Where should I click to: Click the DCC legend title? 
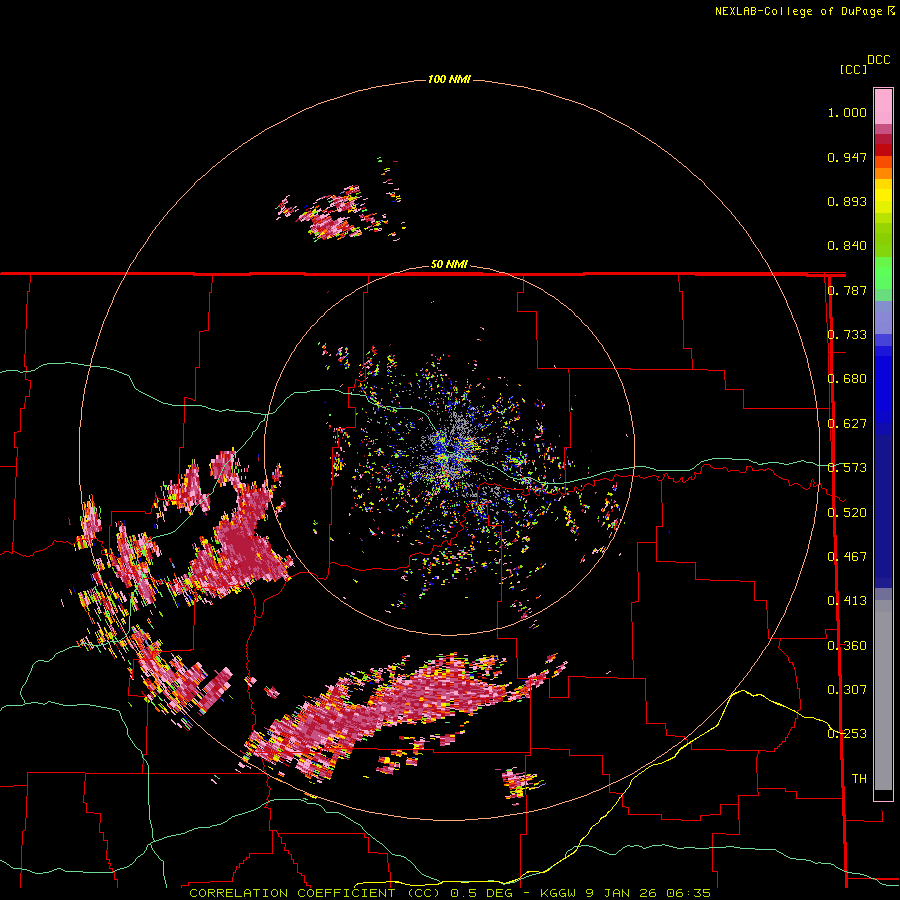[878, 60]
